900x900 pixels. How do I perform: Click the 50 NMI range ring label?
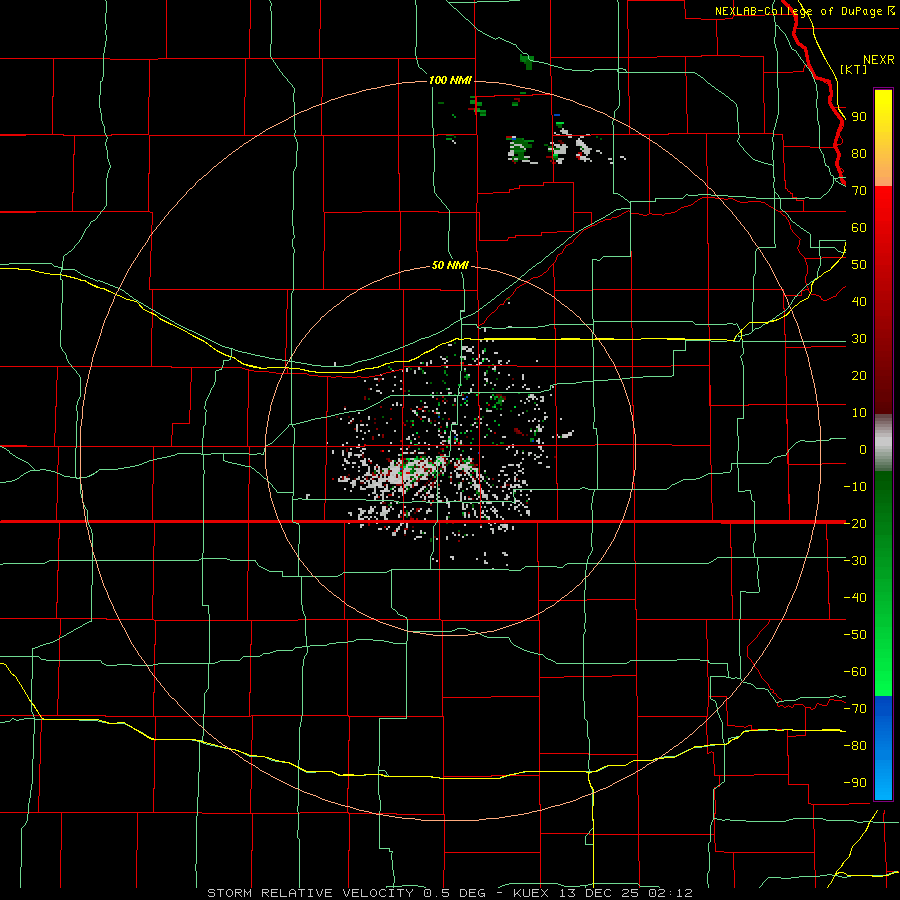tap(450, 265)
